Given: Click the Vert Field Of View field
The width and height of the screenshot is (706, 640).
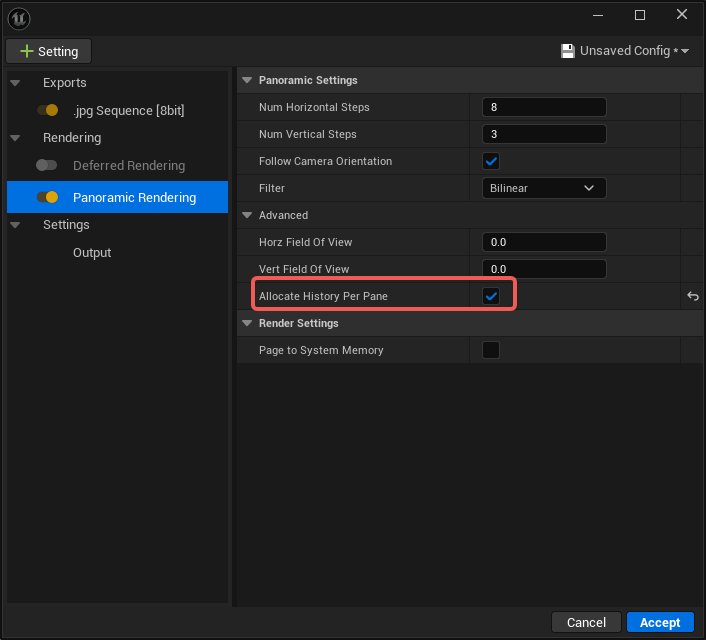Looking at the screenshot, I should pos(544,269).
